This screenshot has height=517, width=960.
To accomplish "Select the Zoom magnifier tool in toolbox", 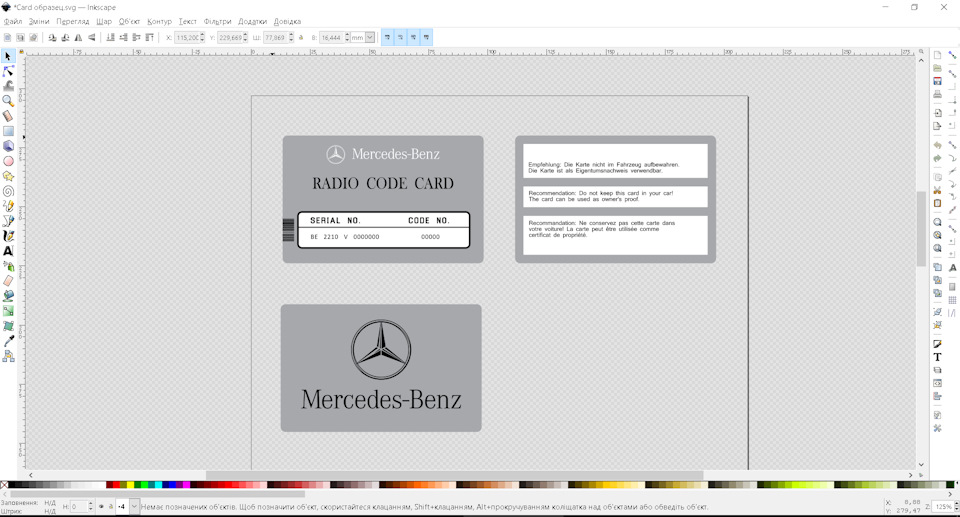I will 8,101.
